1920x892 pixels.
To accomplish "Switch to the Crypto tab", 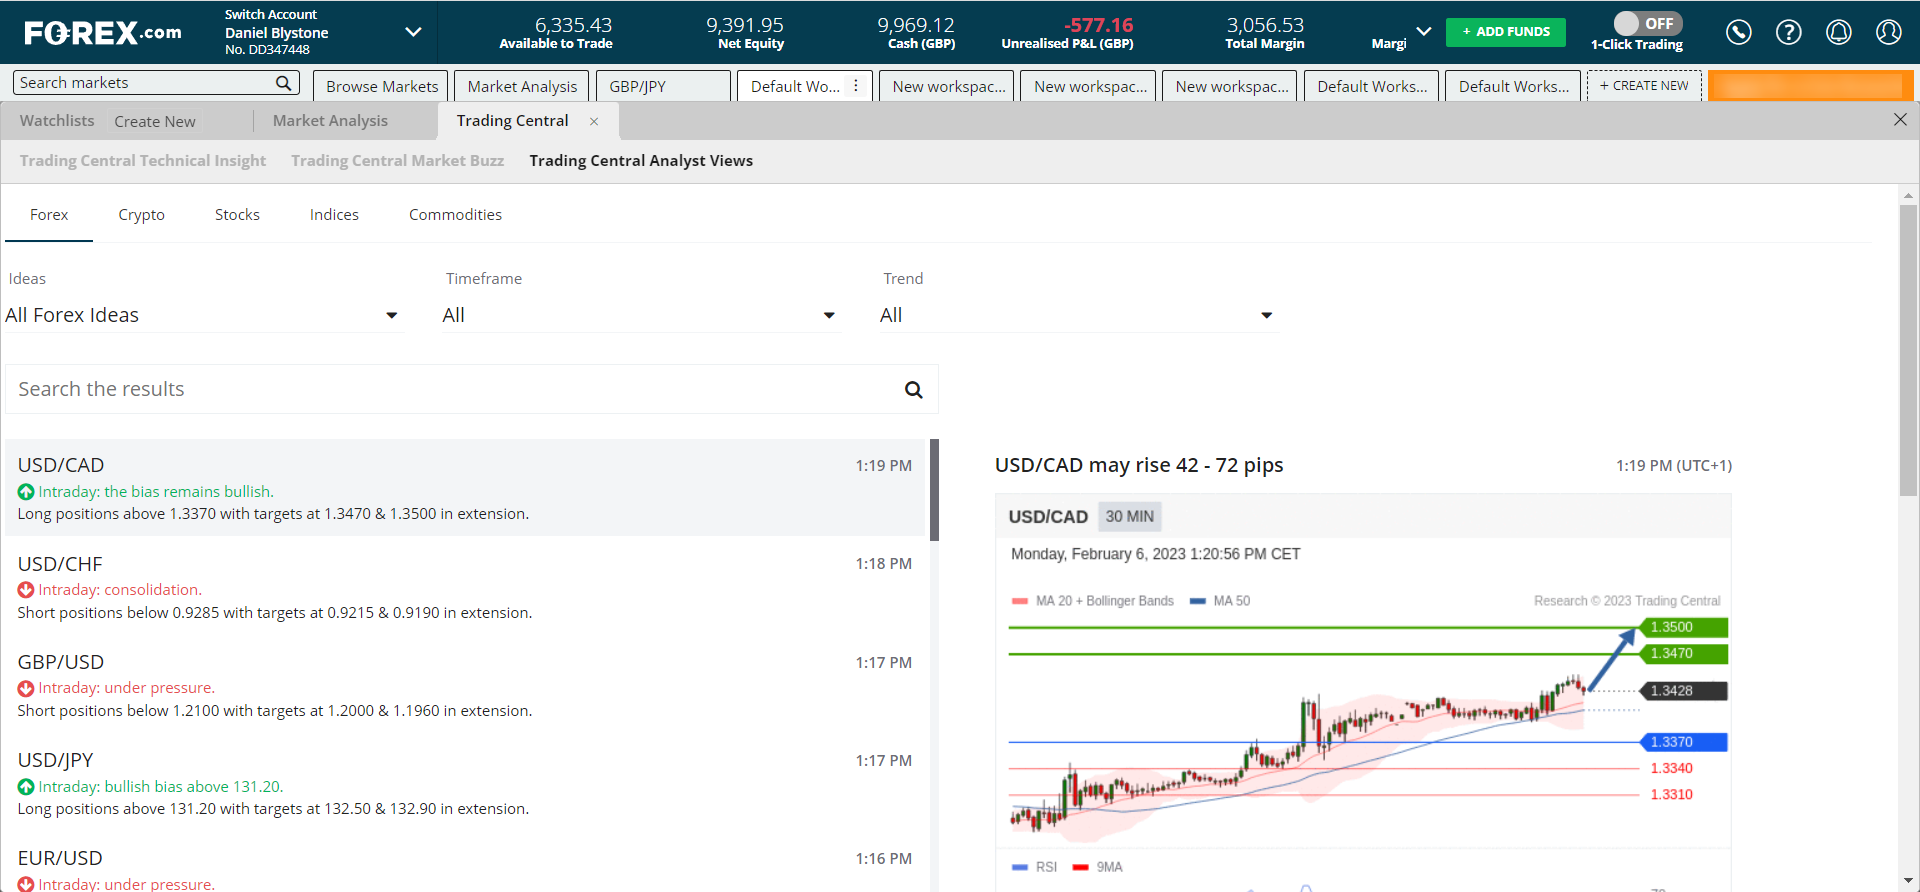I will tap(141, 215).
